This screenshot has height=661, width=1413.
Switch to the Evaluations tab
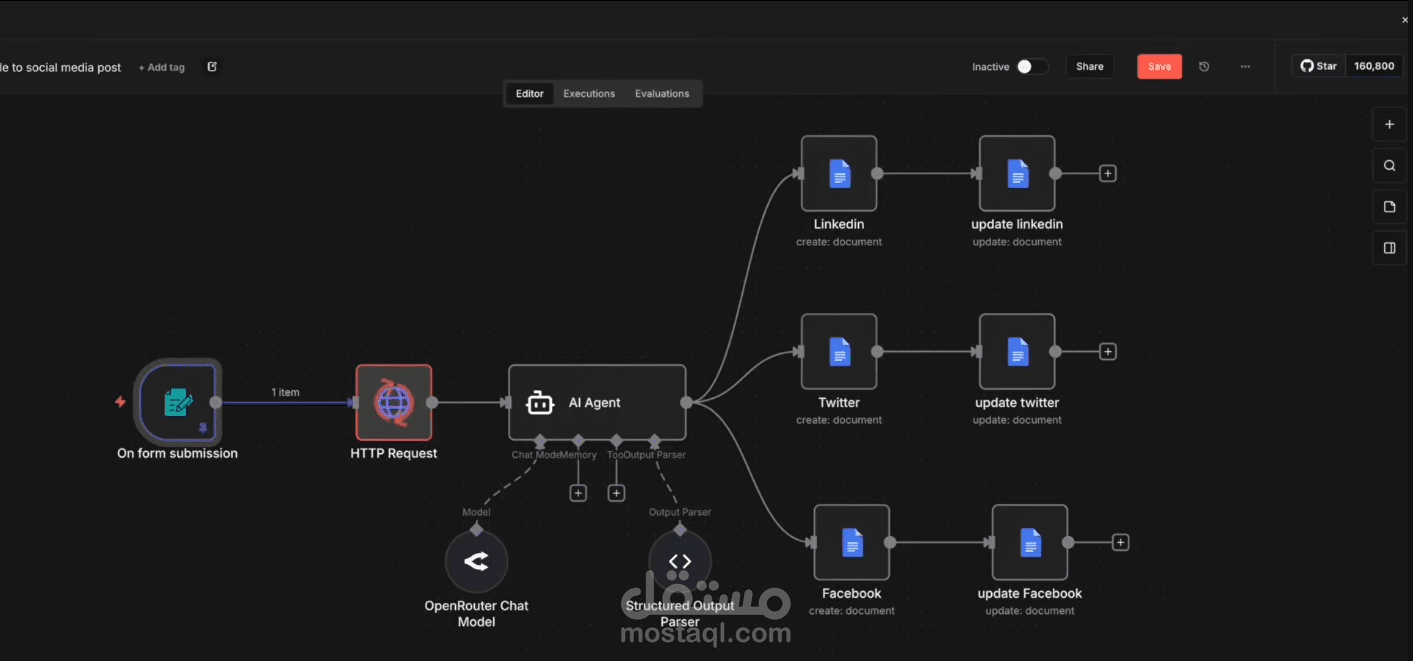click(x=662, y=94)
